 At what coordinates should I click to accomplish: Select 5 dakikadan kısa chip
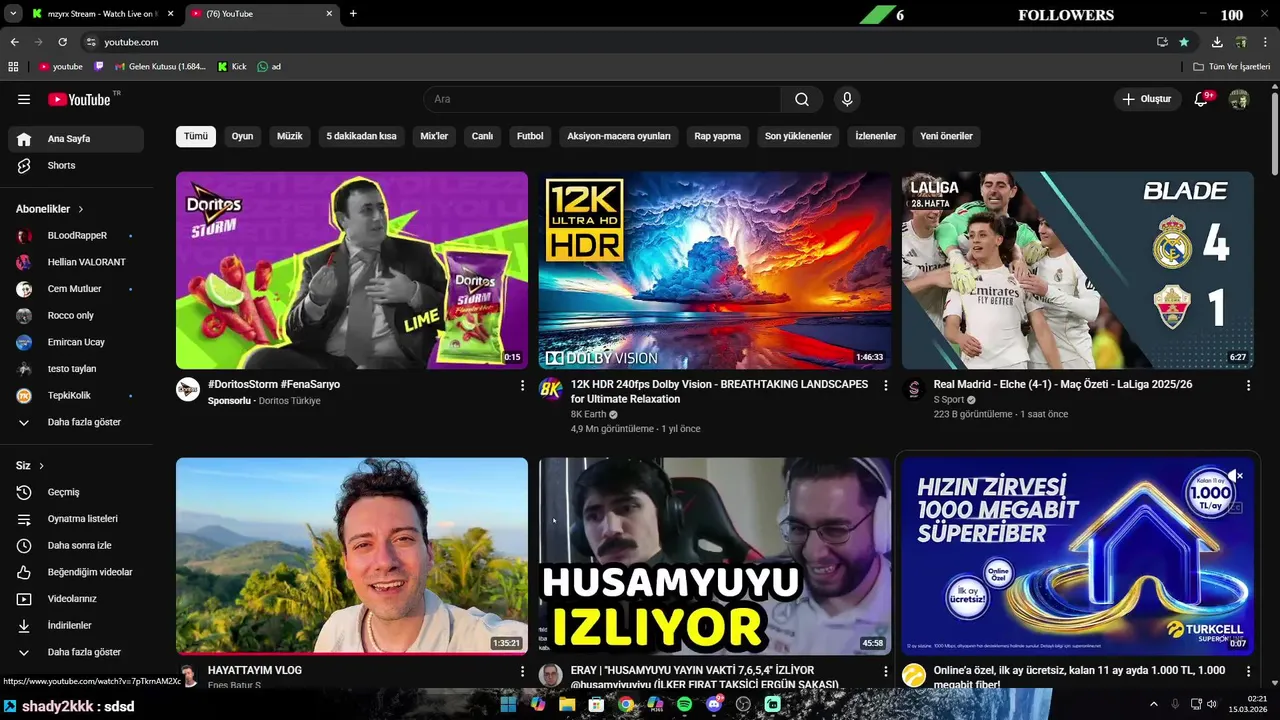pyautogui.click(x=361, y=136)
